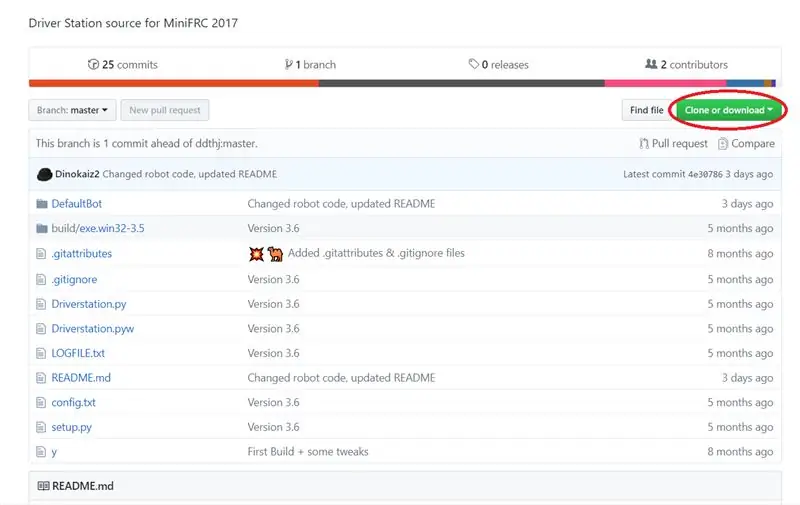Click the releases tag icon
This screenshot has height=505, width=800.
(x=473, y=64)
